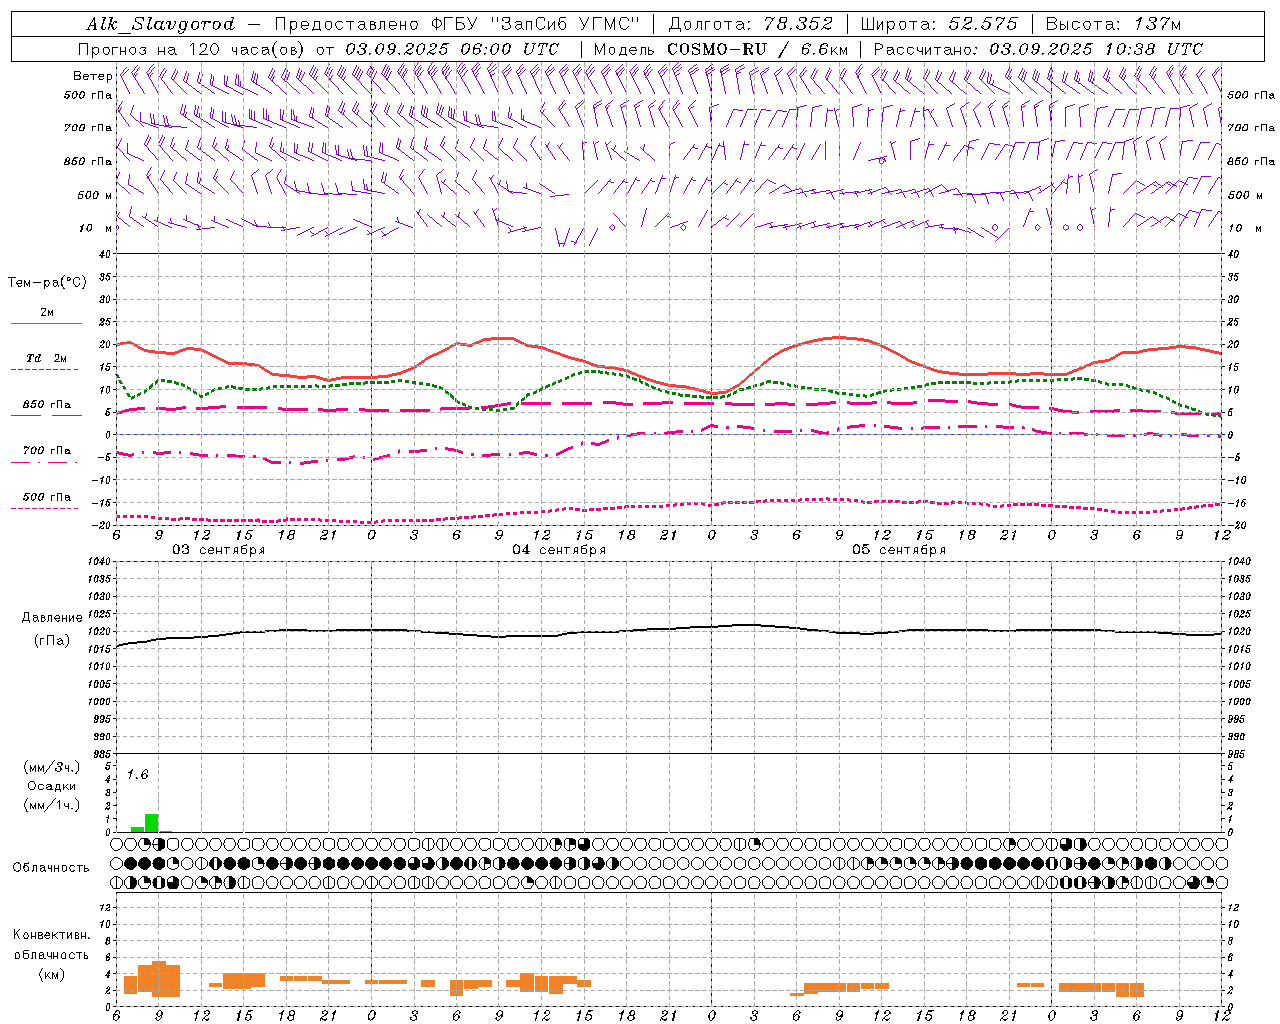Select the 'Долгота: 78.352' longitude value

click(x=749, y=24)
